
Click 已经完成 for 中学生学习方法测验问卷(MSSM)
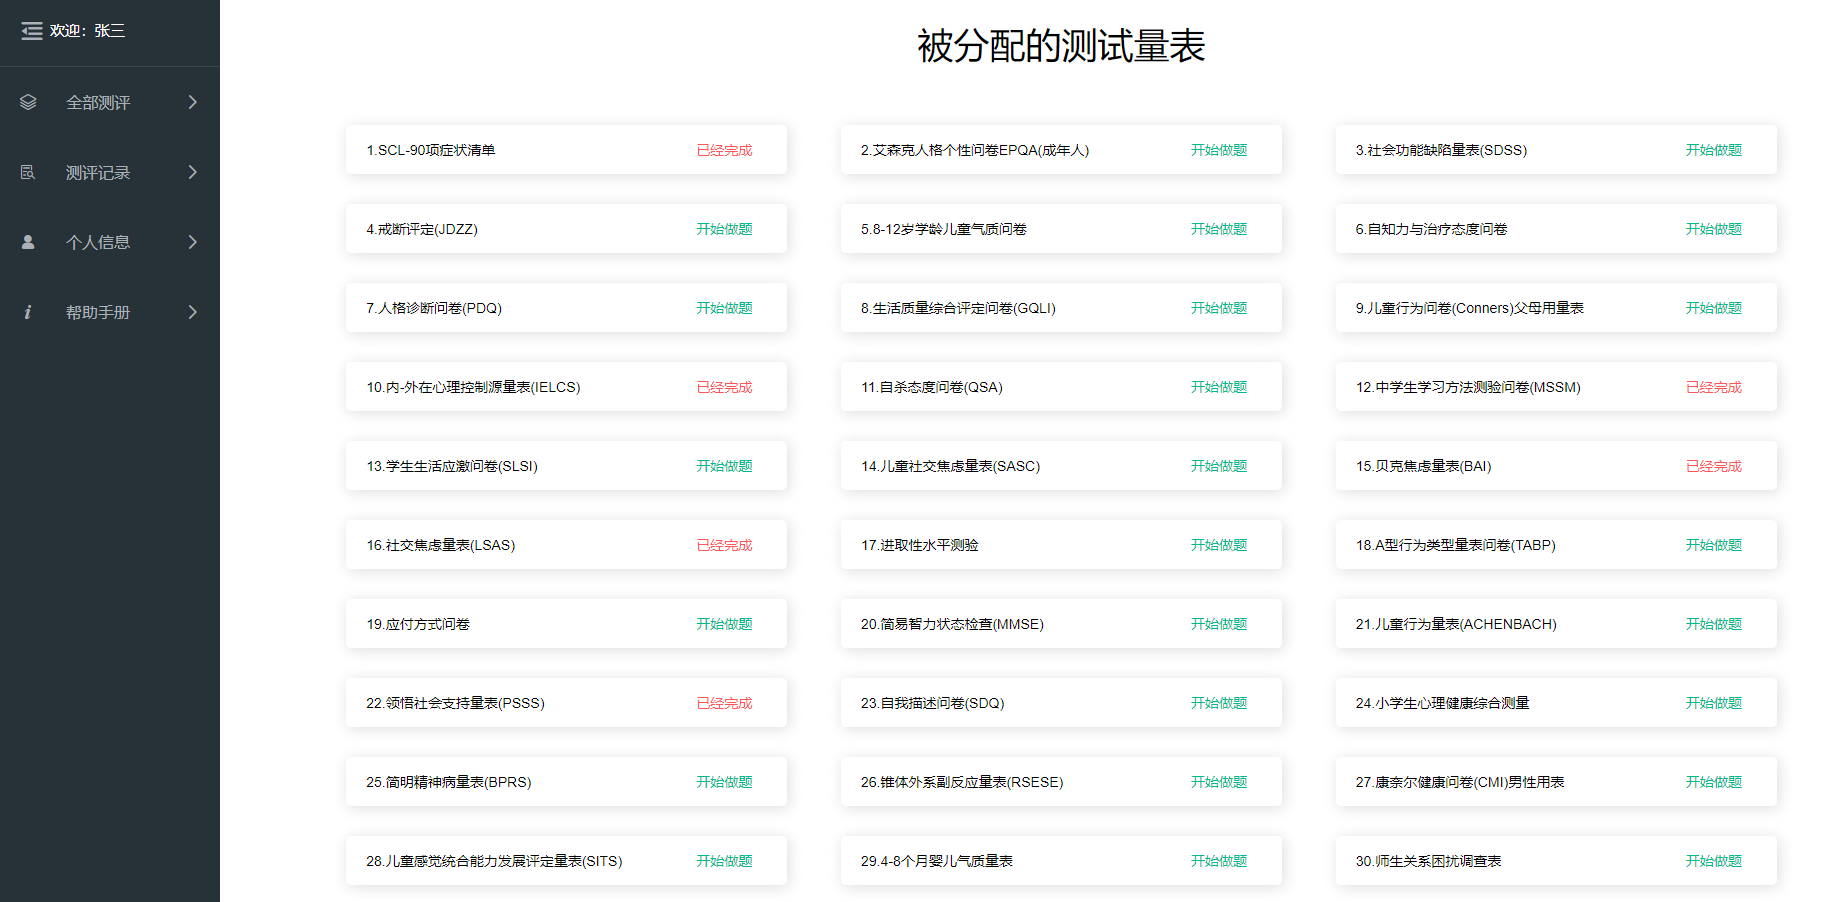1714,387
